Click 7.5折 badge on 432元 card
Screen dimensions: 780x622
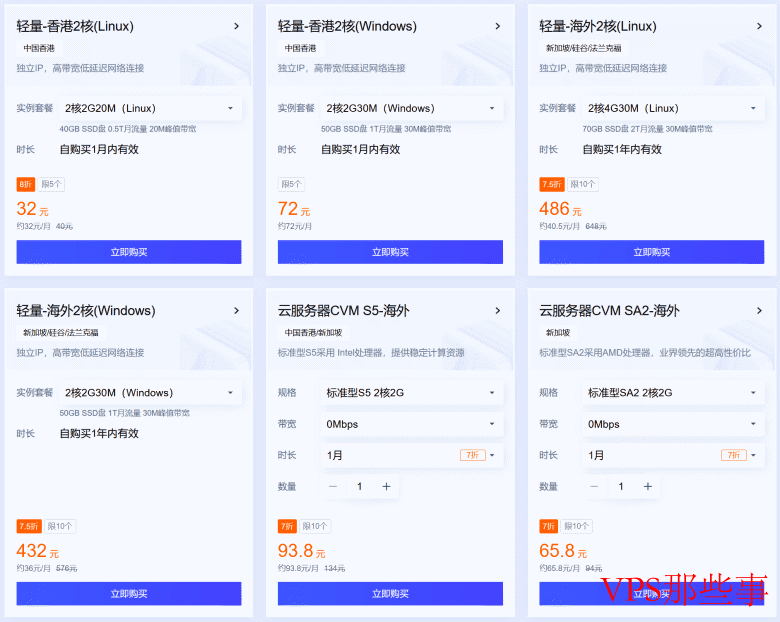(x=29, y=526)
